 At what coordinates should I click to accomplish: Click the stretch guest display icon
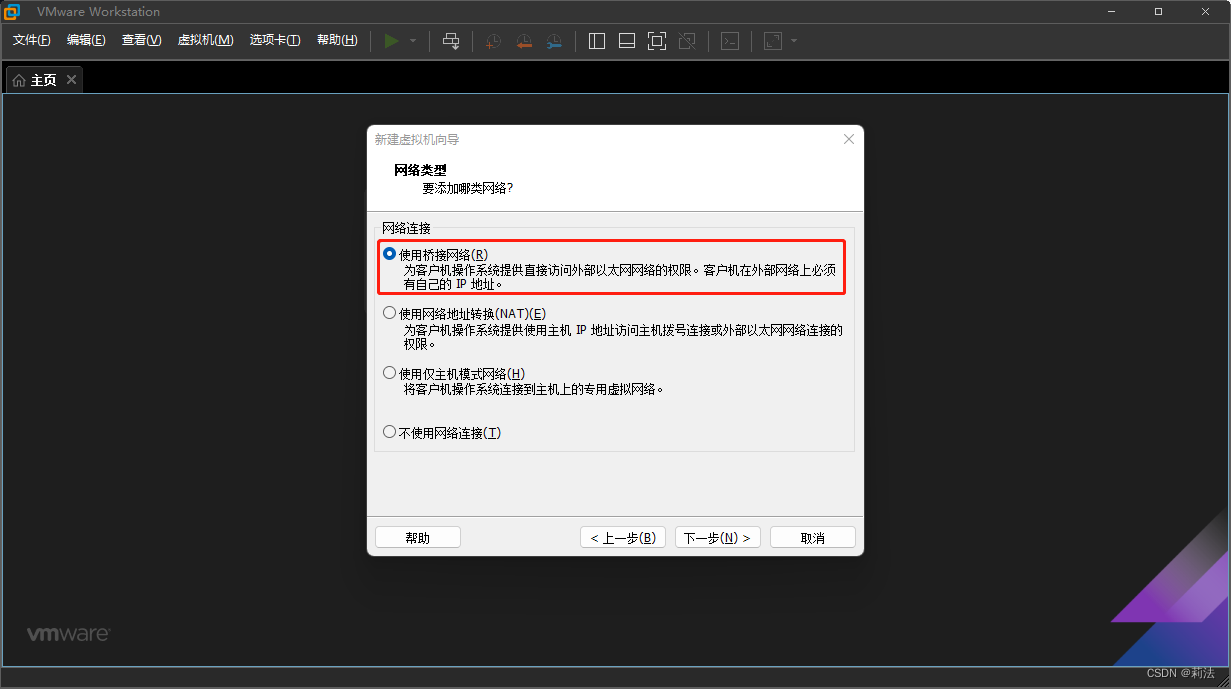pos(773,41)
